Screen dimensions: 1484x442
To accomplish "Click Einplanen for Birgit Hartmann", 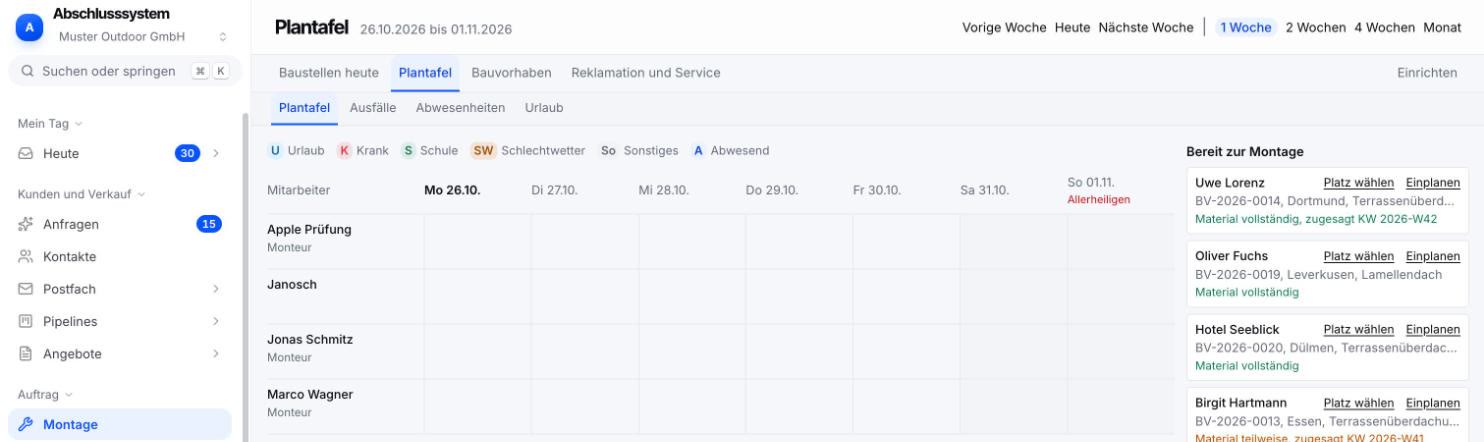I will point(1433,403).
